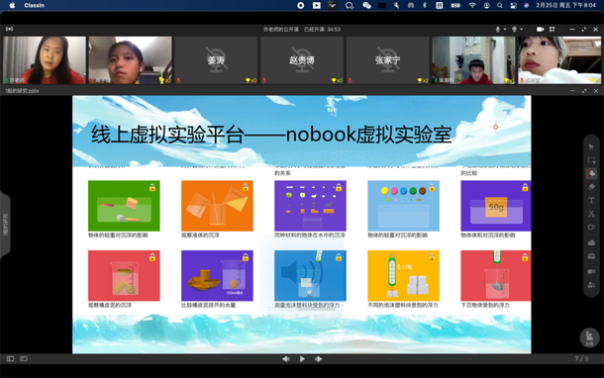Image resolution: width=604 pixels, height=378 pixels.
Task: Expand the dropdown arrow beside the light bulb icon
Action: (521, 29)
